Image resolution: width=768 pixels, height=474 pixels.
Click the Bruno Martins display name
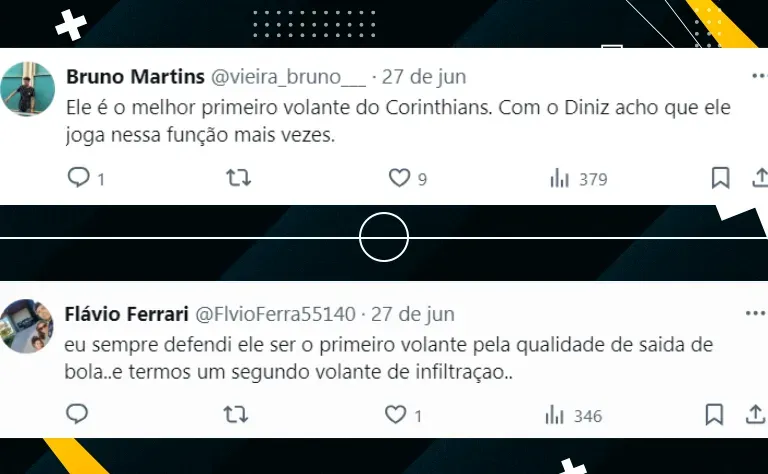(x=135, y=77)
